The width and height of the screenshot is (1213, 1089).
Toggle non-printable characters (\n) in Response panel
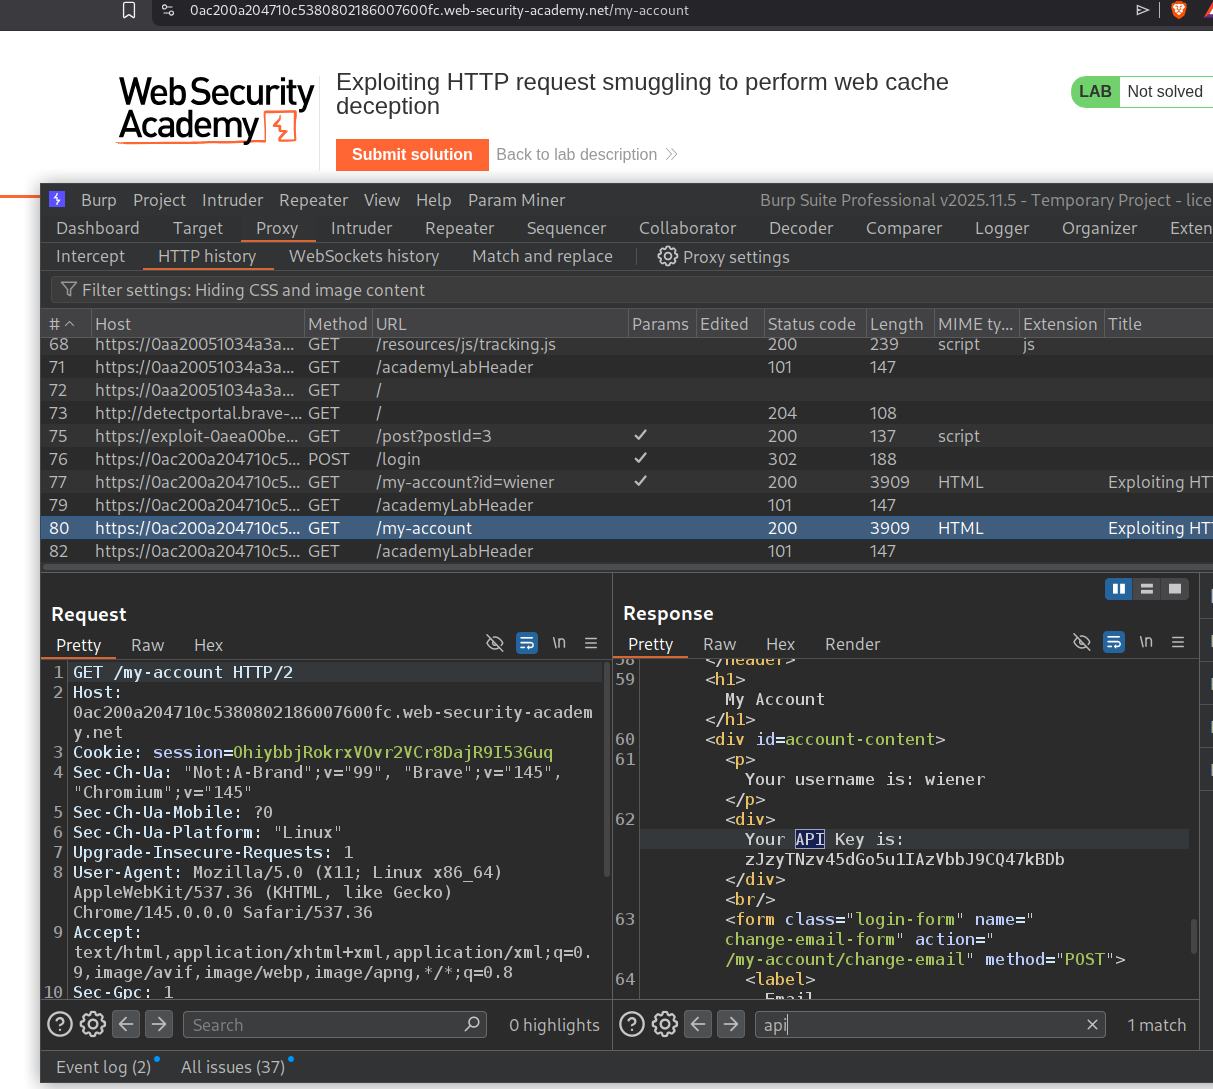tap(1146, 642)
